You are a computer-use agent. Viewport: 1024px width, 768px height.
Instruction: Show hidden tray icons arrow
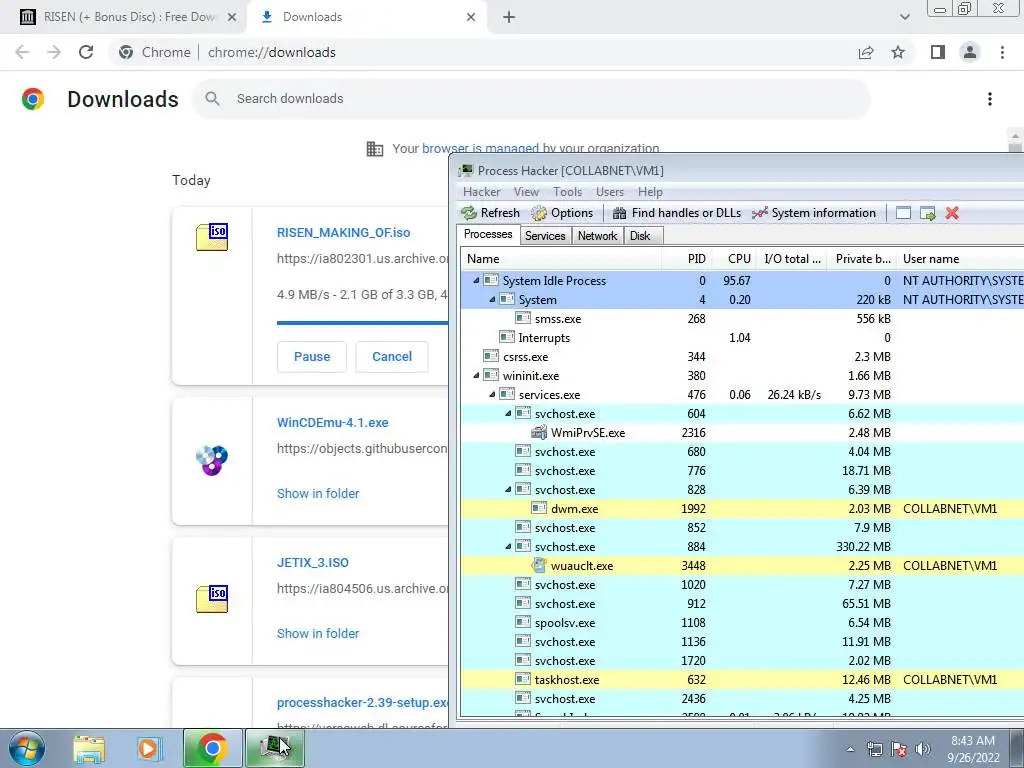pyautogui.click(x=850, y=749)
